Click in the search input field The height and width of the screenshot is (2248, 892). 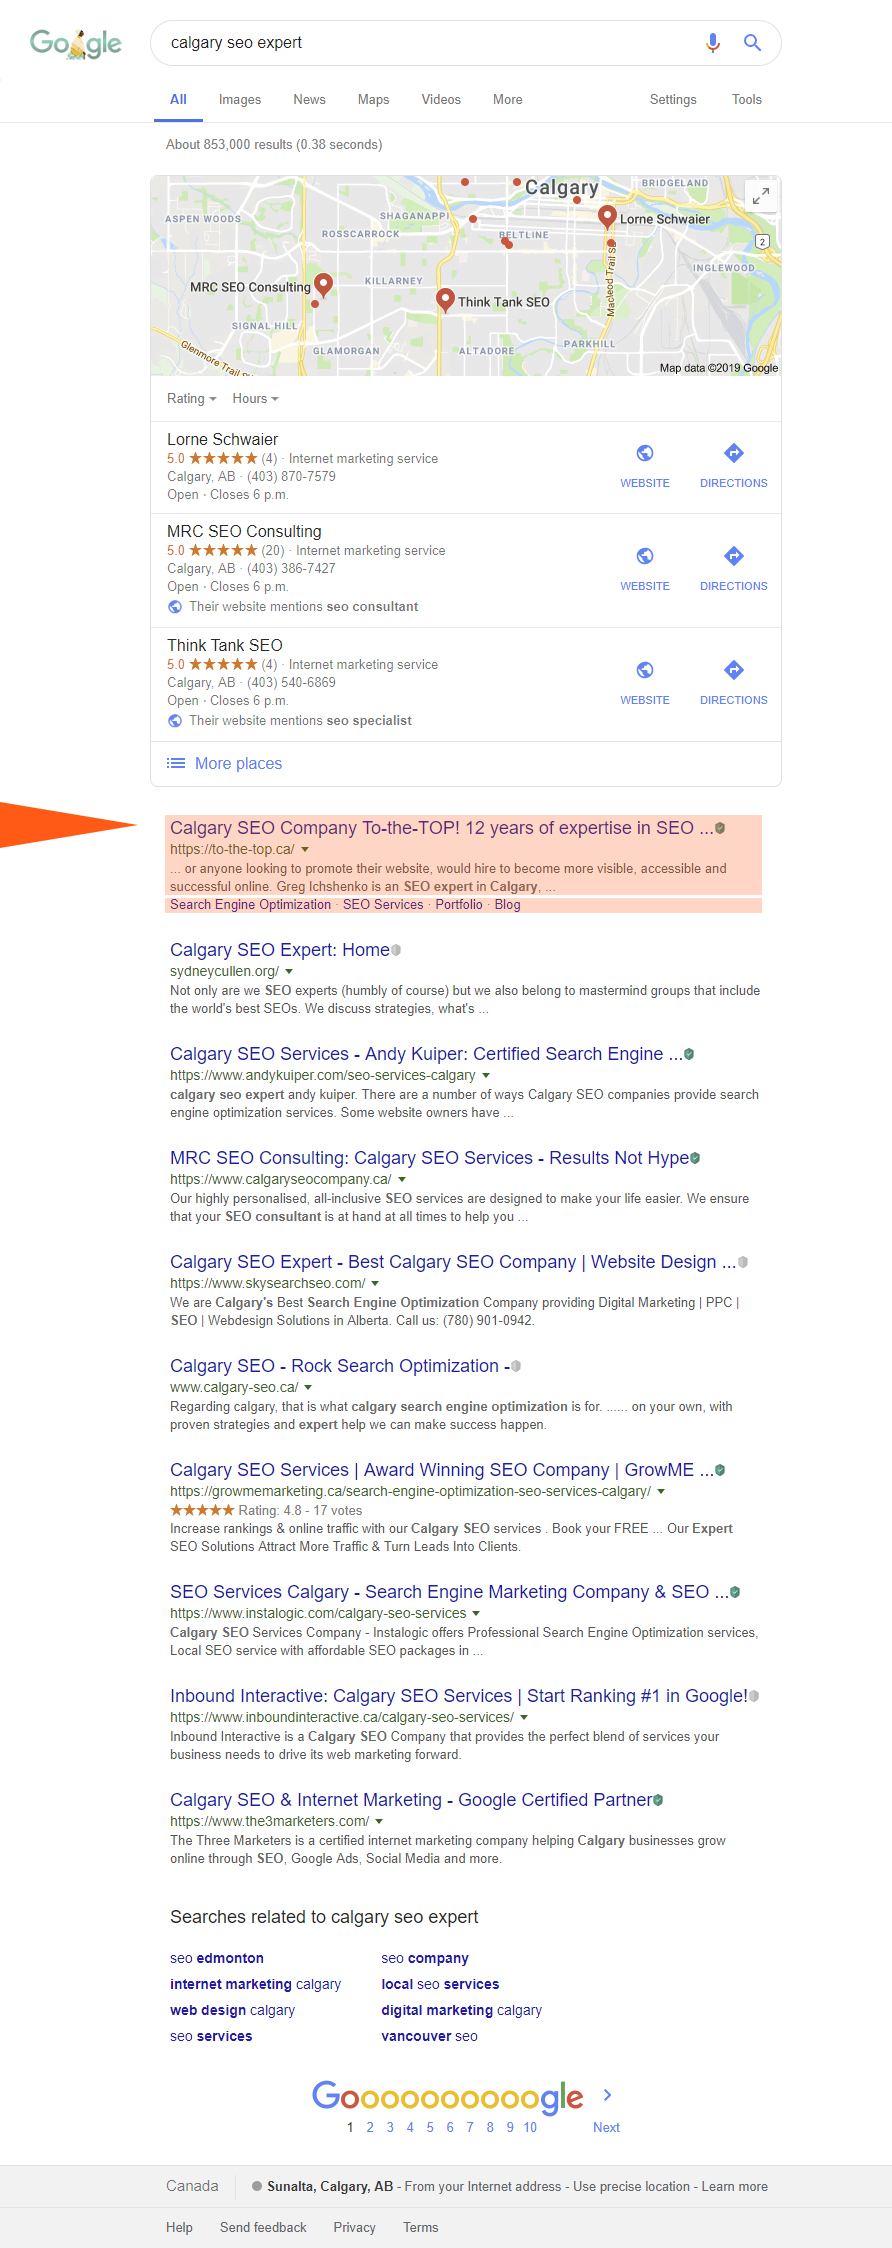click(420, 43)
